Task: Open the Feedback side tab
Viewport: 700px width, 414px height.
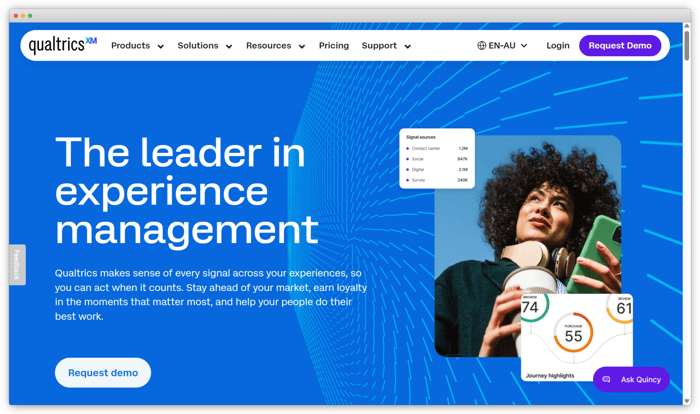Action: pyautogui.click(x=17, y=264)
